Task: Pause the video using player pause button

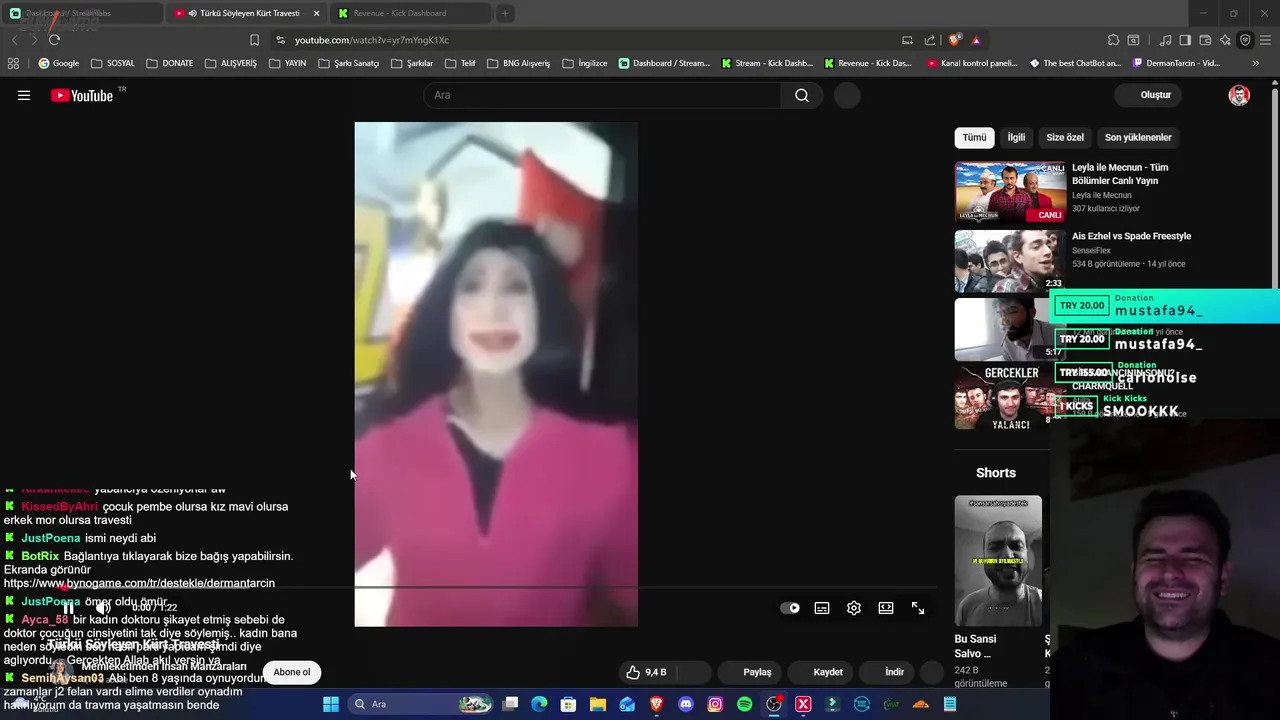Action: coord(69,607)
